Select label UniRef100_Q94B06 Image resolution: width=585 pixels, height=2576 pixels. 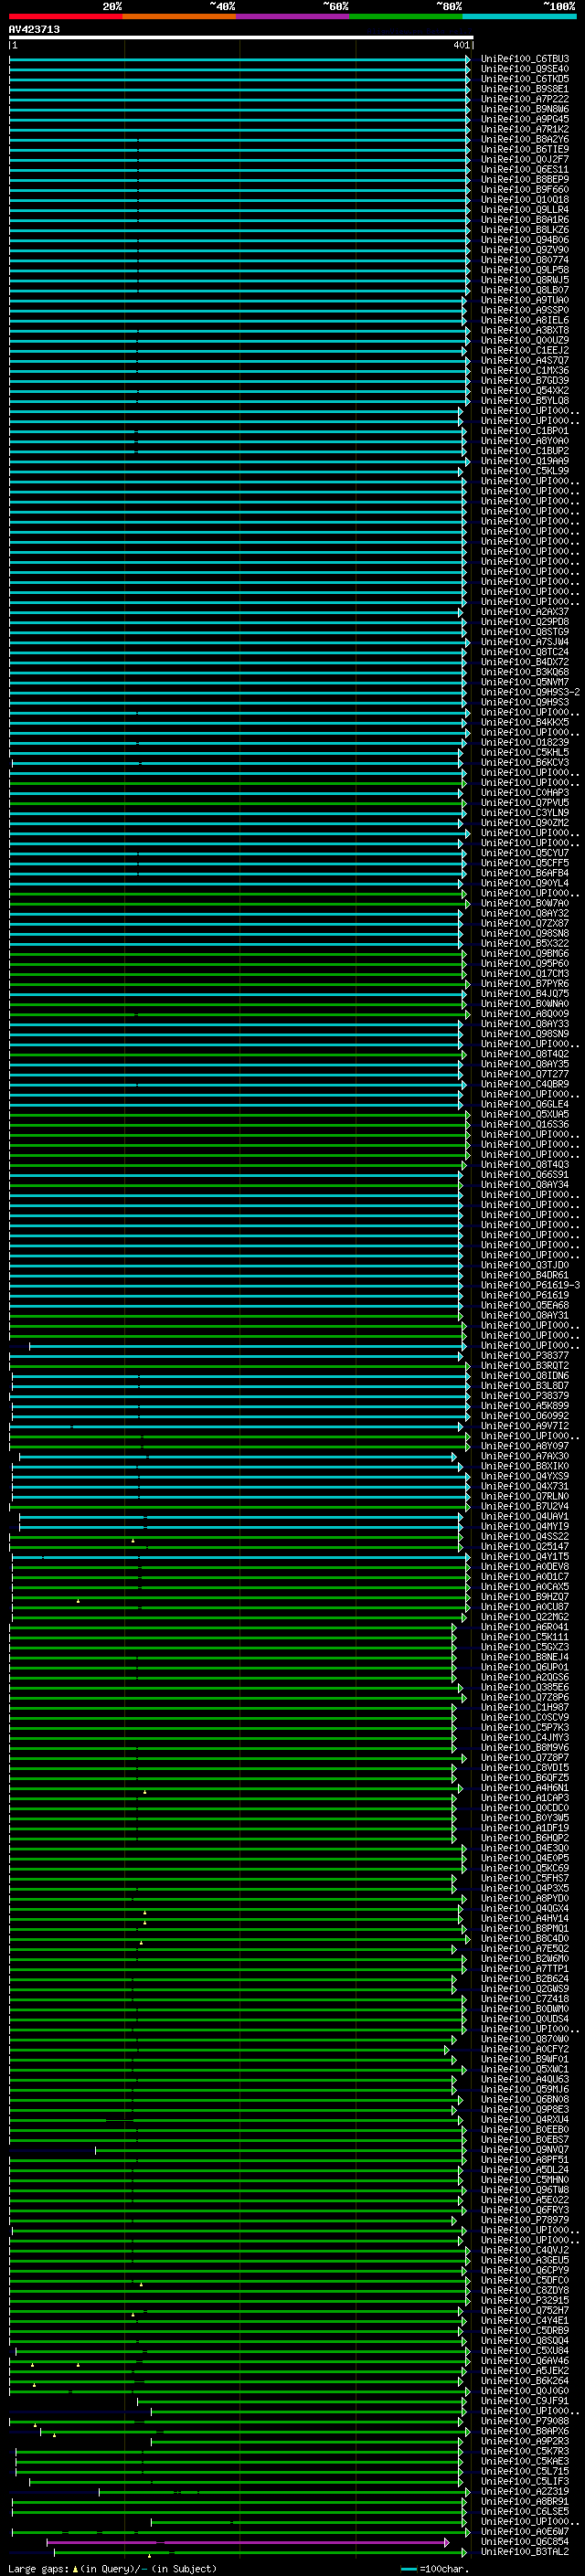pos(524,240)
